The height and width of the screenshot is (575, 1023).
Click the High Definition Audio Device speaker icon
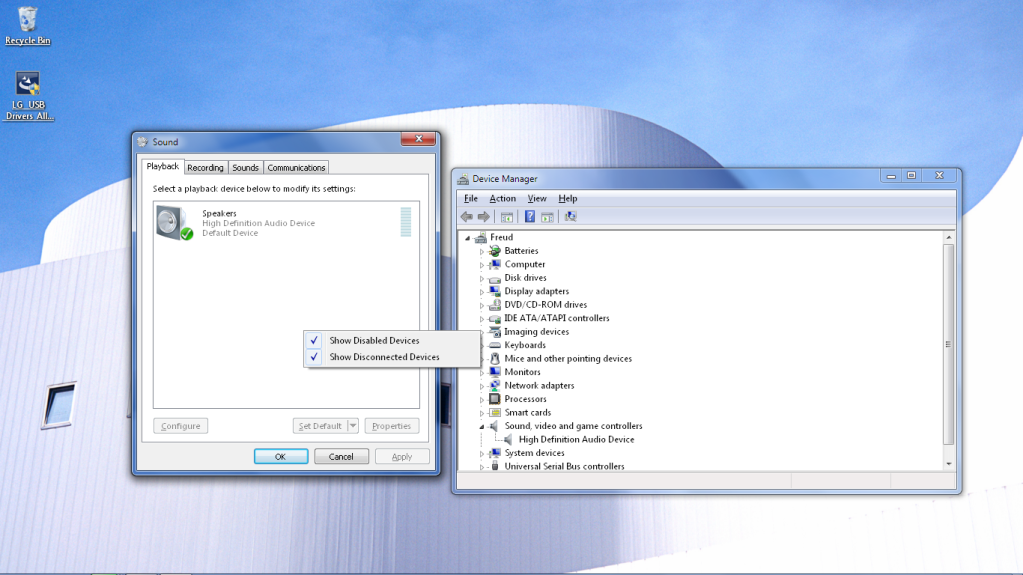coord(509,440)
